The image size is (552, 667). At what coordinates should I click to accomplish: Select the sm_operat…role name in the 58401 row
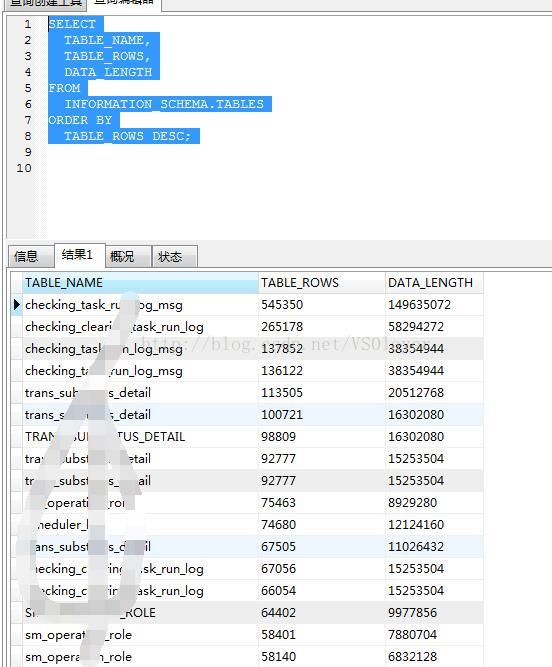coord(140,635)
